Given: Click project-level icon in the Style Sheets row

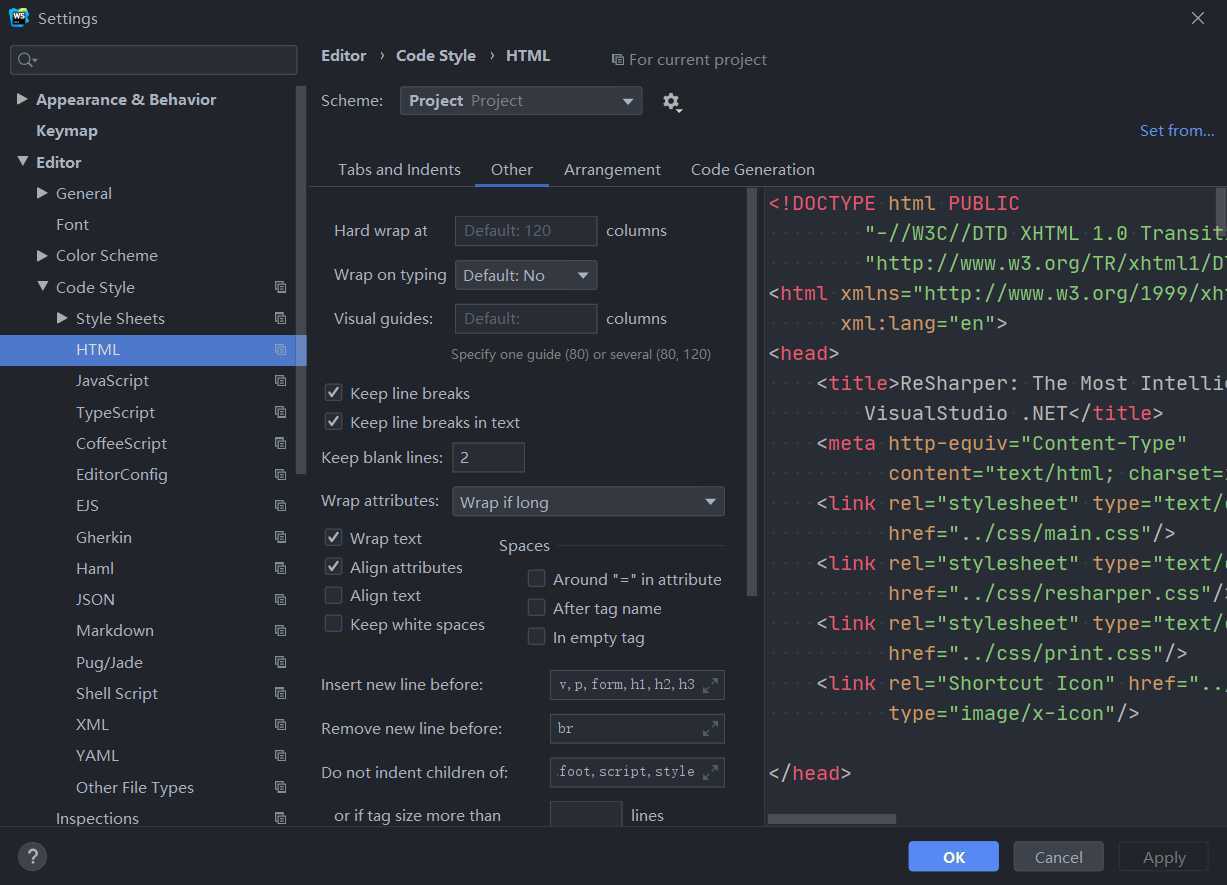Looking at the screenshot, I should pos(280,318).
